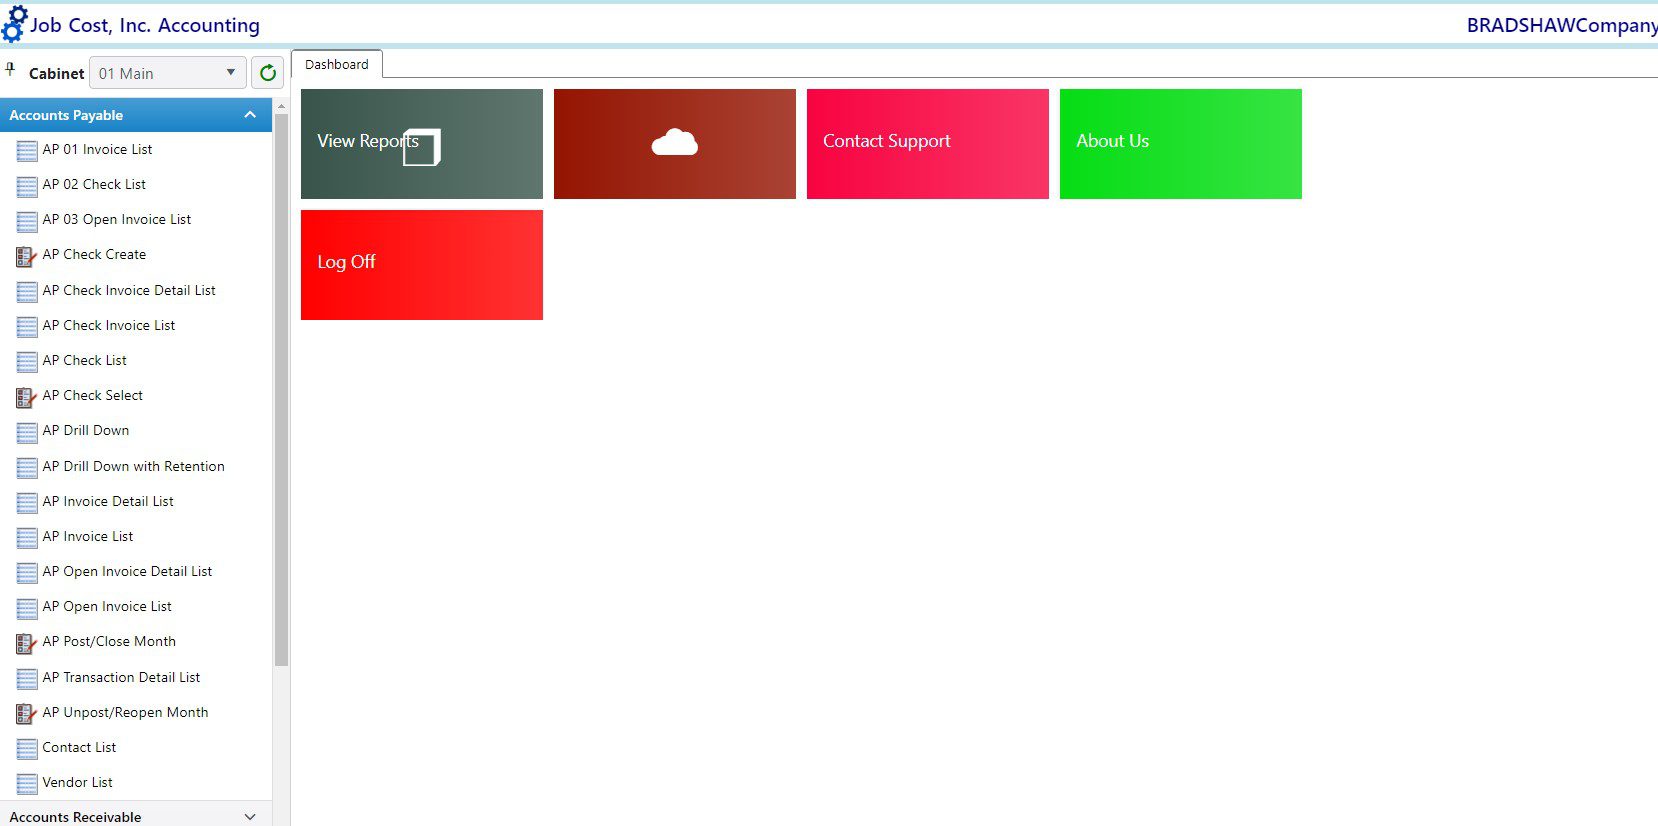
Task: Click the checklist icon beside AP Check Create
Action: pos(27,256)
